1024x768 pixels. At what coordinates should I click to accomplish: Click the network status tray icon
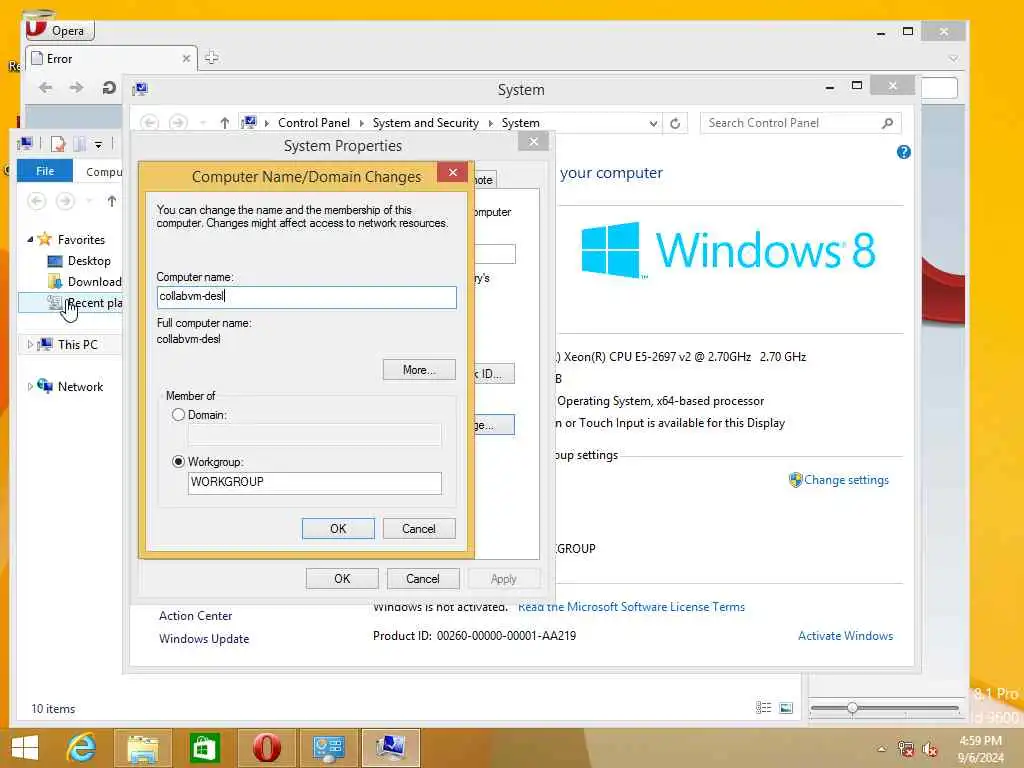[905, 749]
